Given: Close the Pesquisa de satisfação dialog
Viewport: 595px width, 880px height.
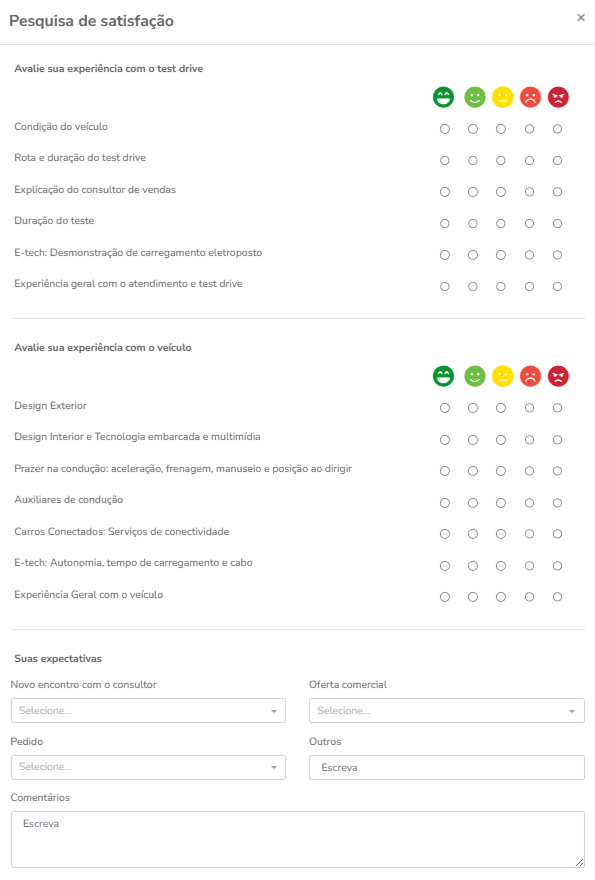Looking at the screenshot, I should (581, 17).
